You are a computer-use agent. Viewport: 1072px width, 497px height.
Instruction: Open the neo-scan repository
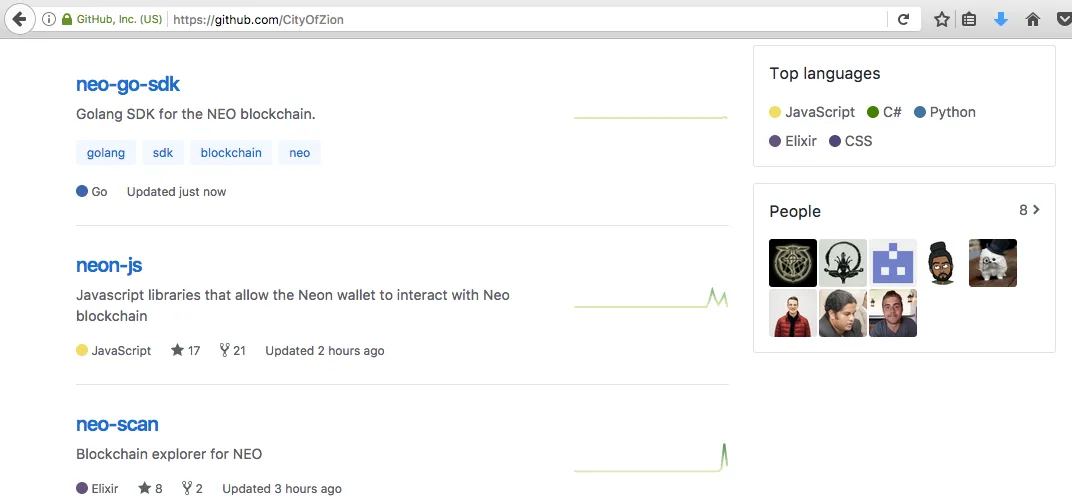118,424
